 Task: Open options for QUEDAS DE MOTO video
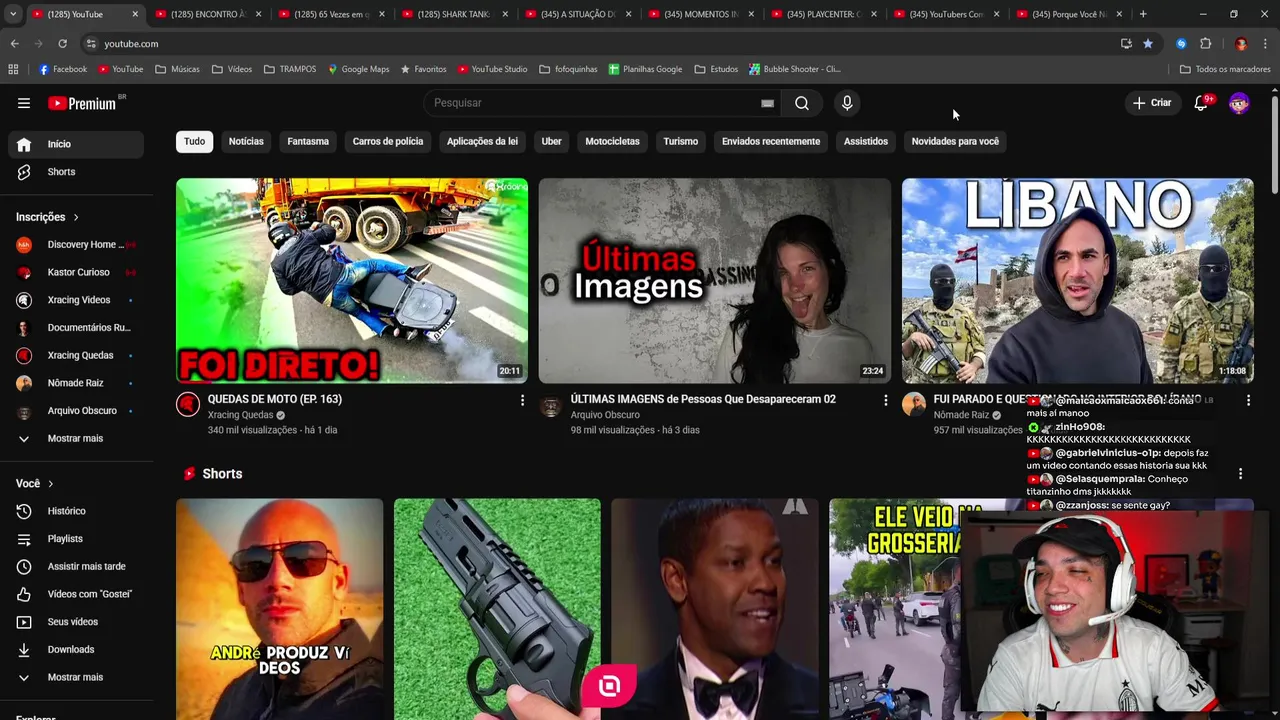coord(522,400)
